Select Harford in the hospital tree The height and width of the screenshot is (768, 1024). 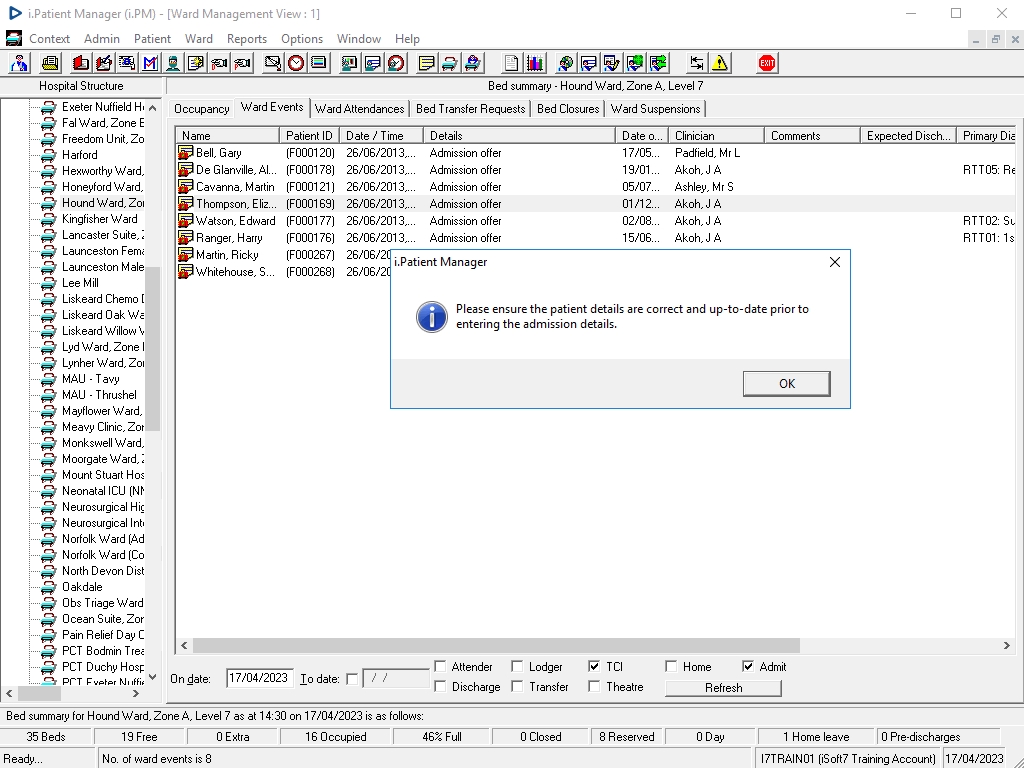(x=80, y=155)
